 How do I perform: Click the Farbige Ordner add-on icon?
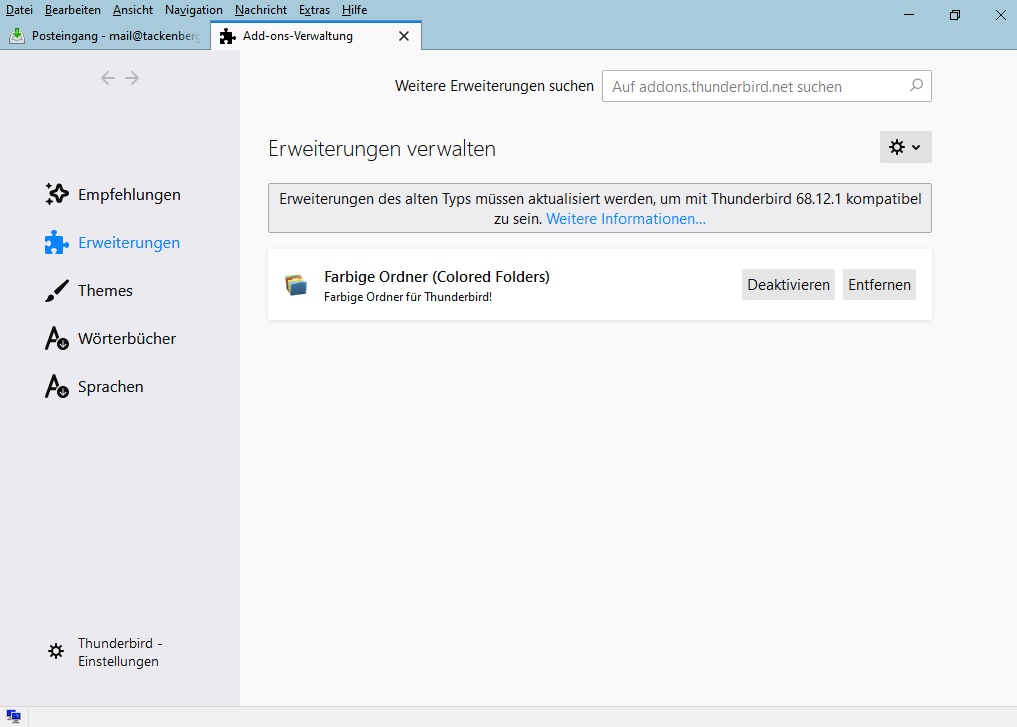(296, 285)
